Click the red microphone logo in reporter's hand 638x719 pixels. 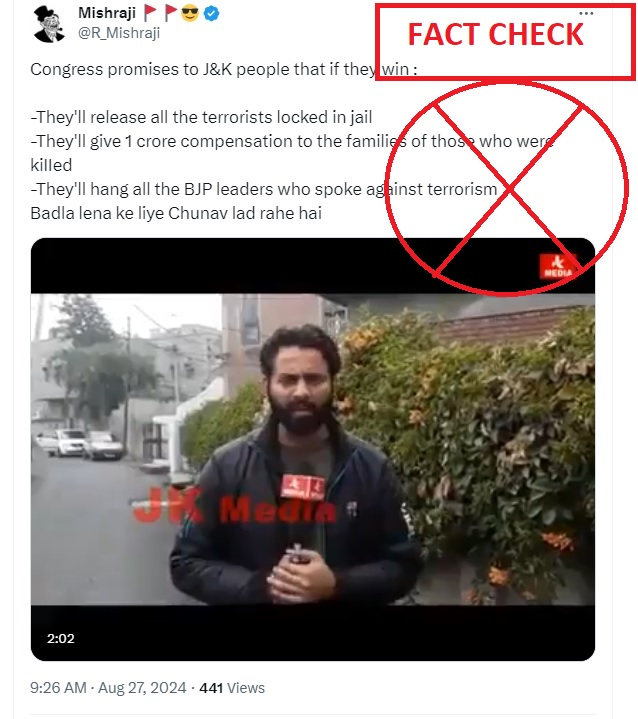click(x=303, y=487)
